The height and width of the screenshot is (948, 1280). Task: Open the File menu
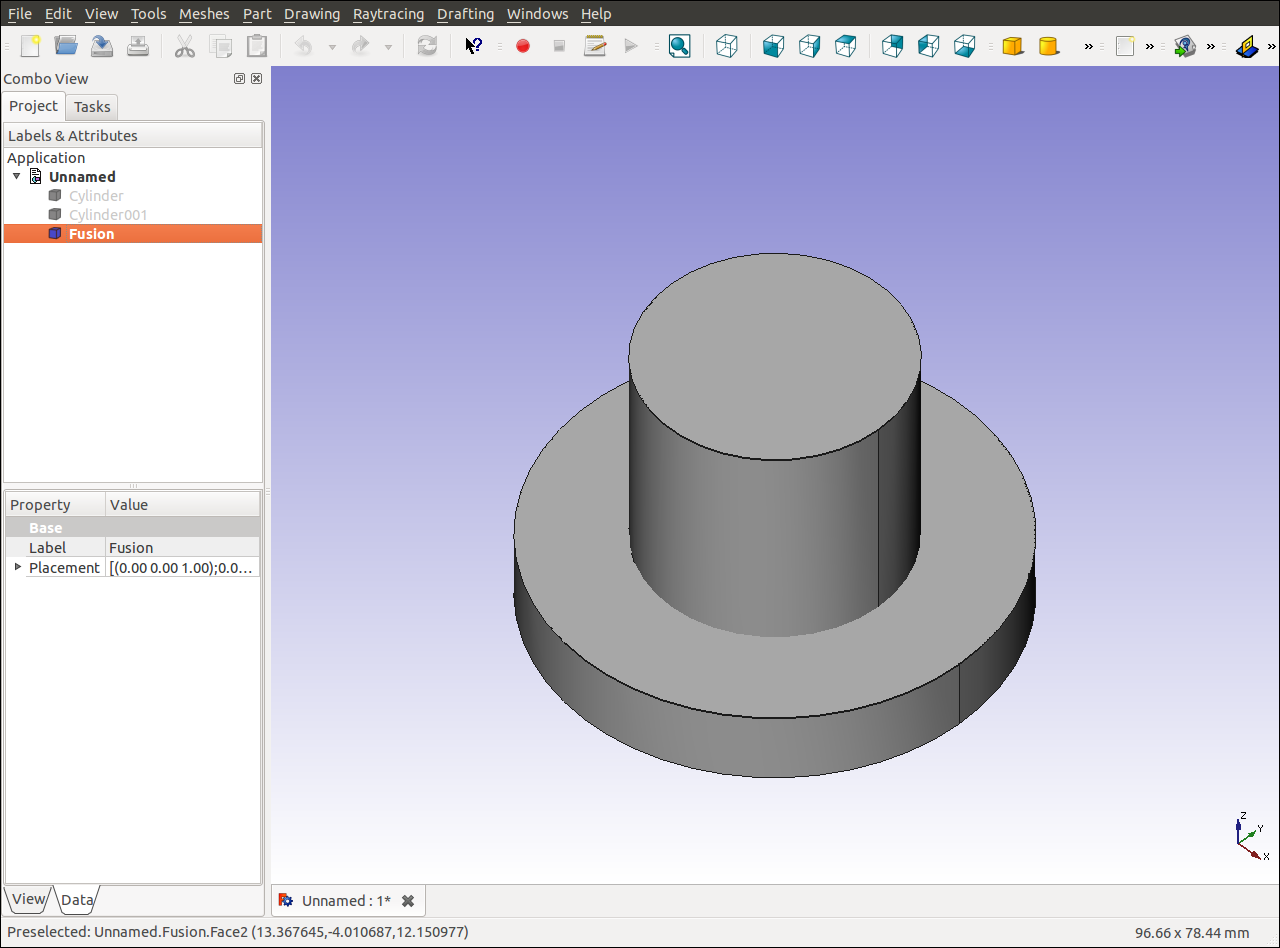(20, 14)
